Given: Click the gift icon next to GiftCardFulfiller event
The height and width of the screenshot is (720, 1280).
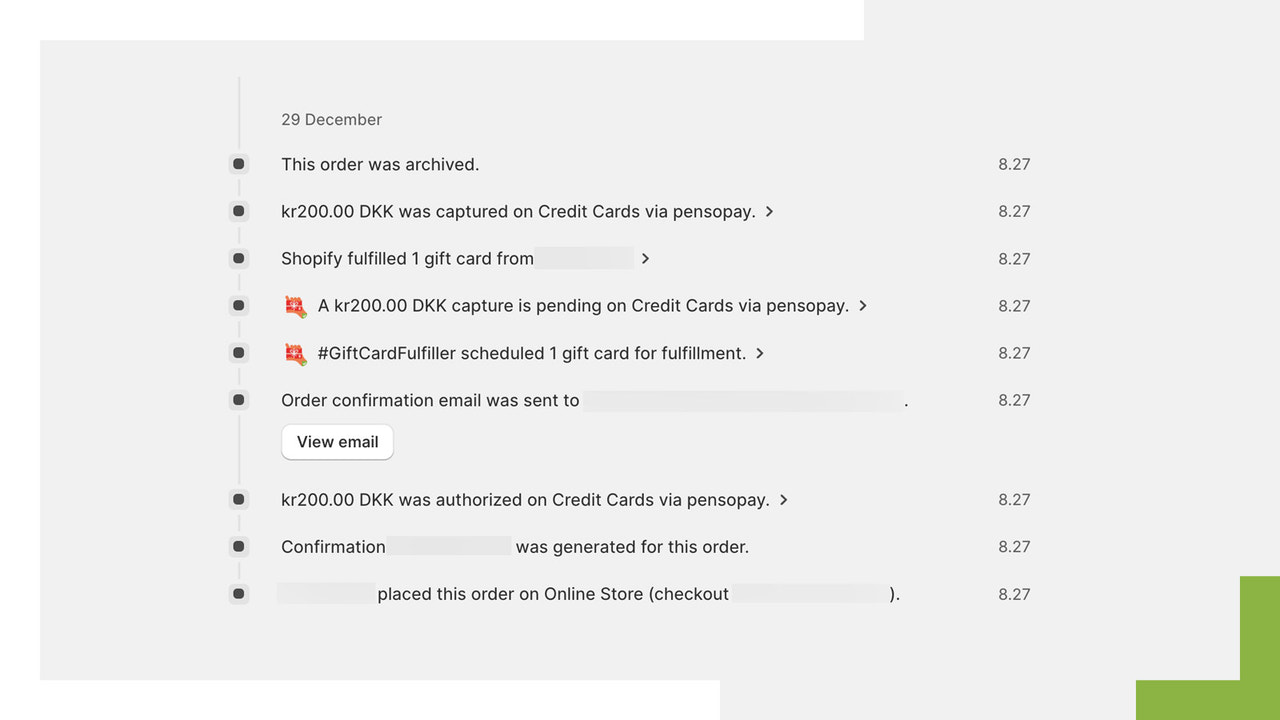Looking at the screenshot, I should [294, 352].
